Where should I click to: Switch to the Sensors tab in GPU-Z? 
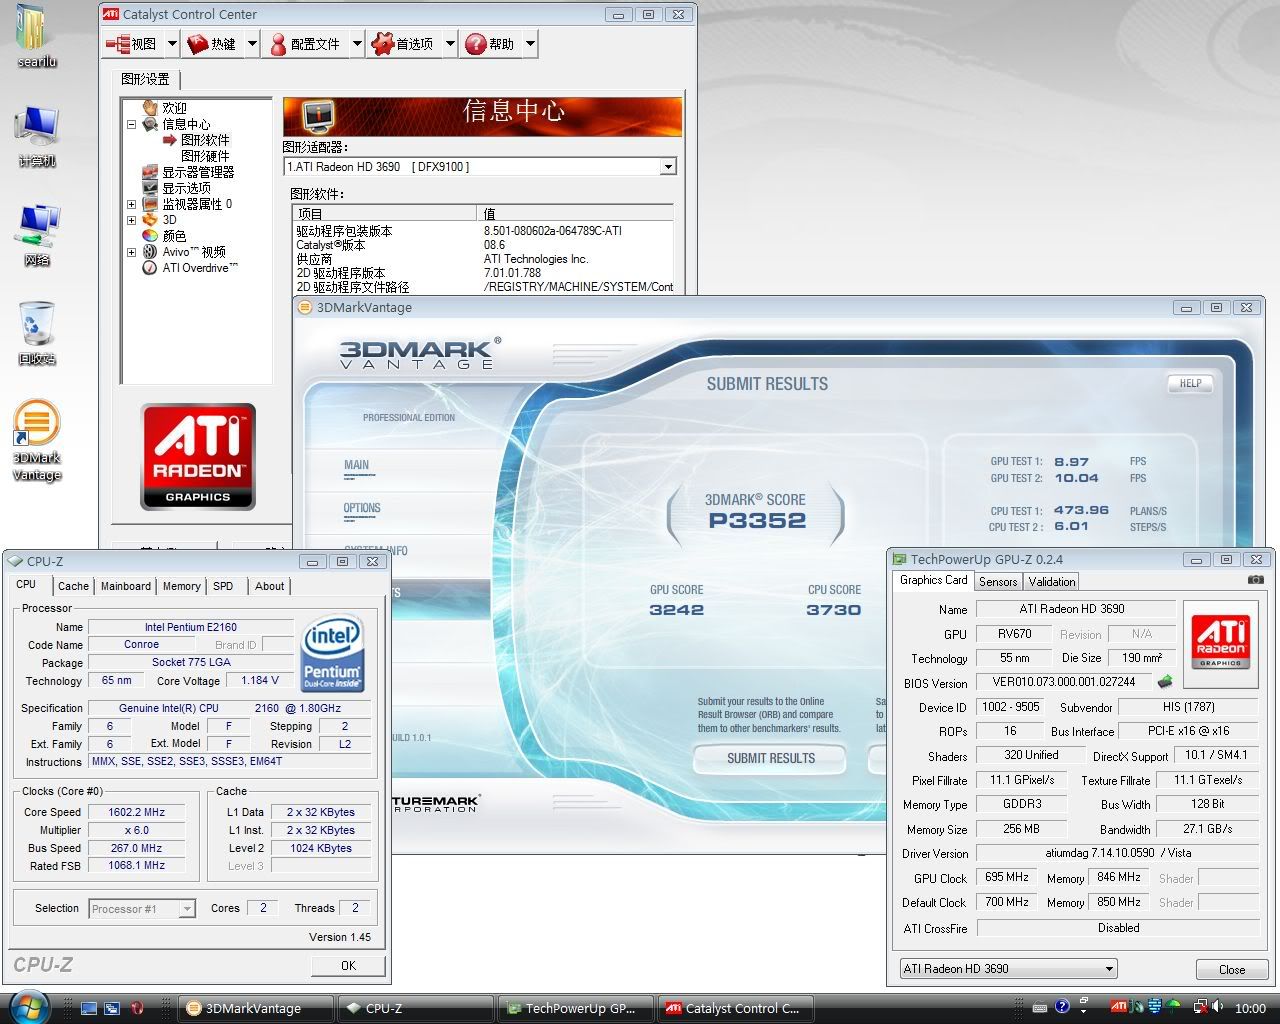(x=998, y=581)
